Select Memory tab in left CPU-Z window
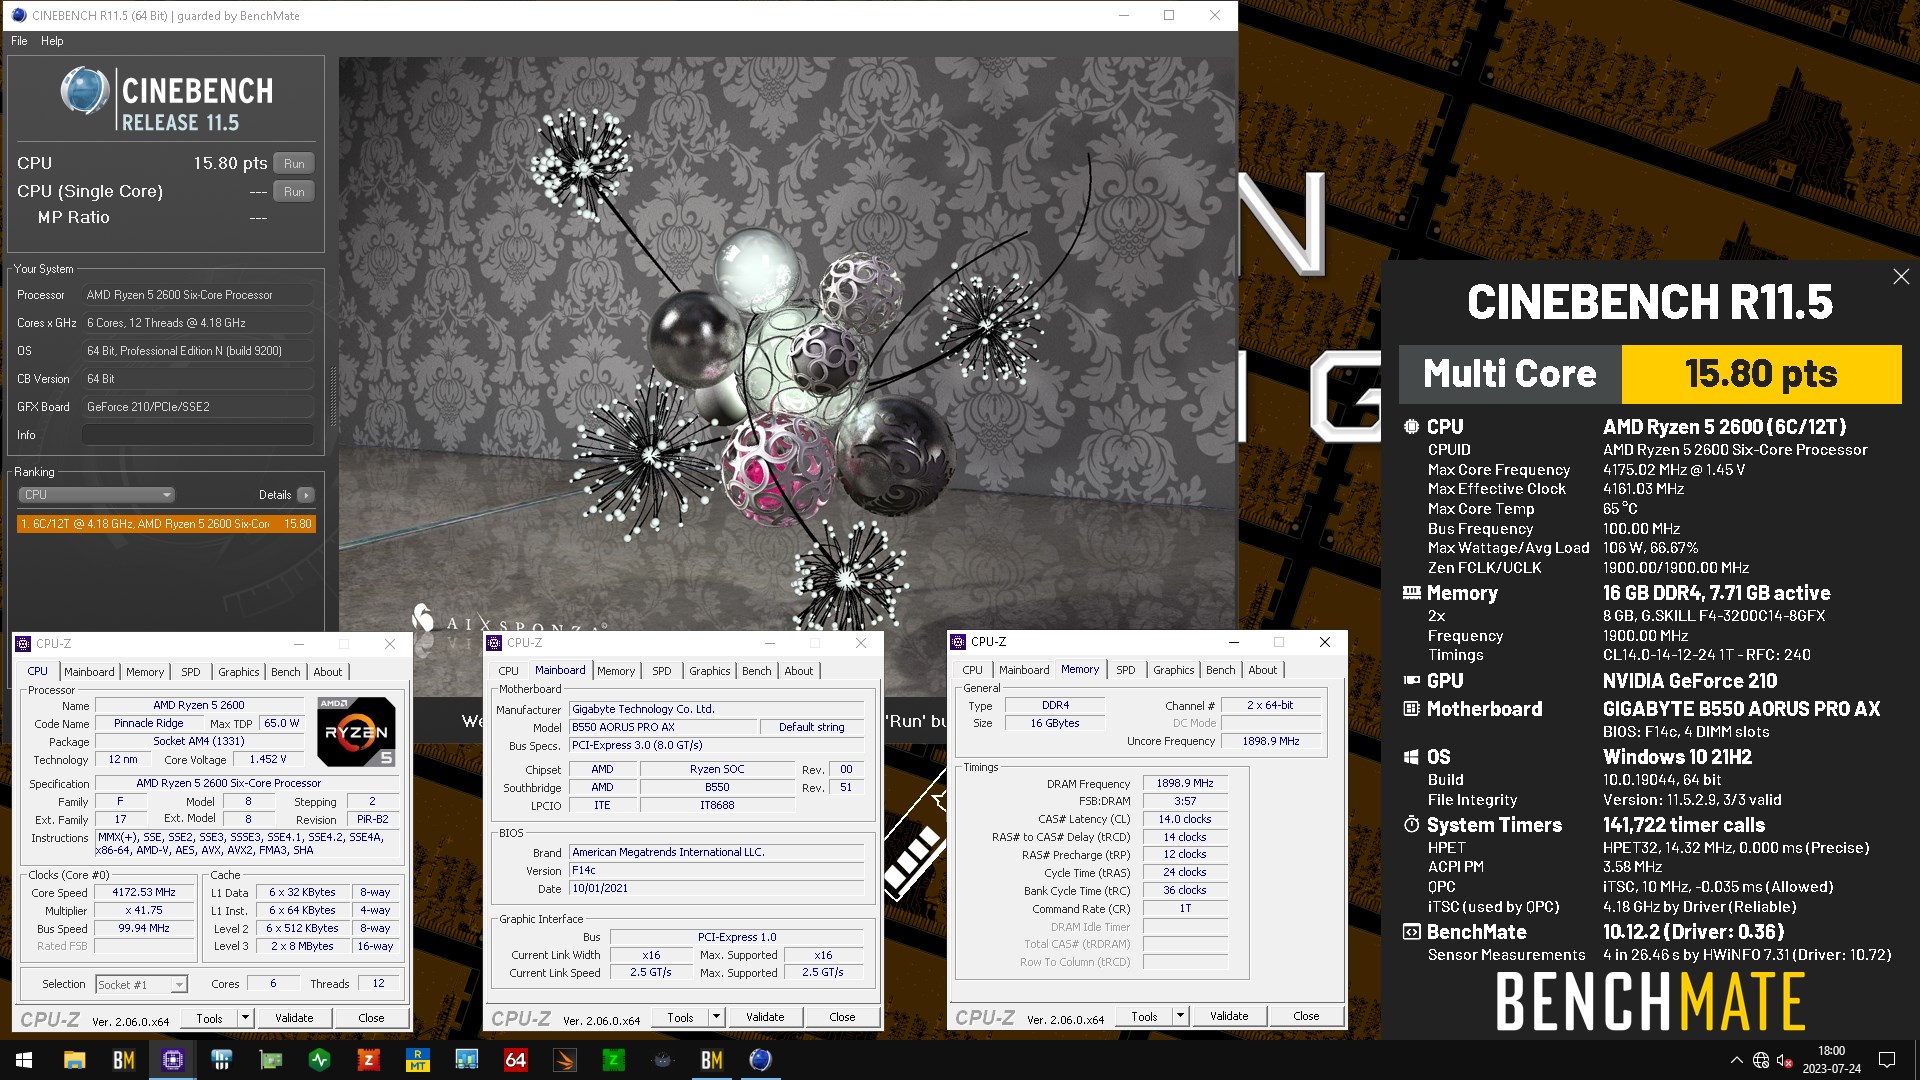 coord(145,672)
